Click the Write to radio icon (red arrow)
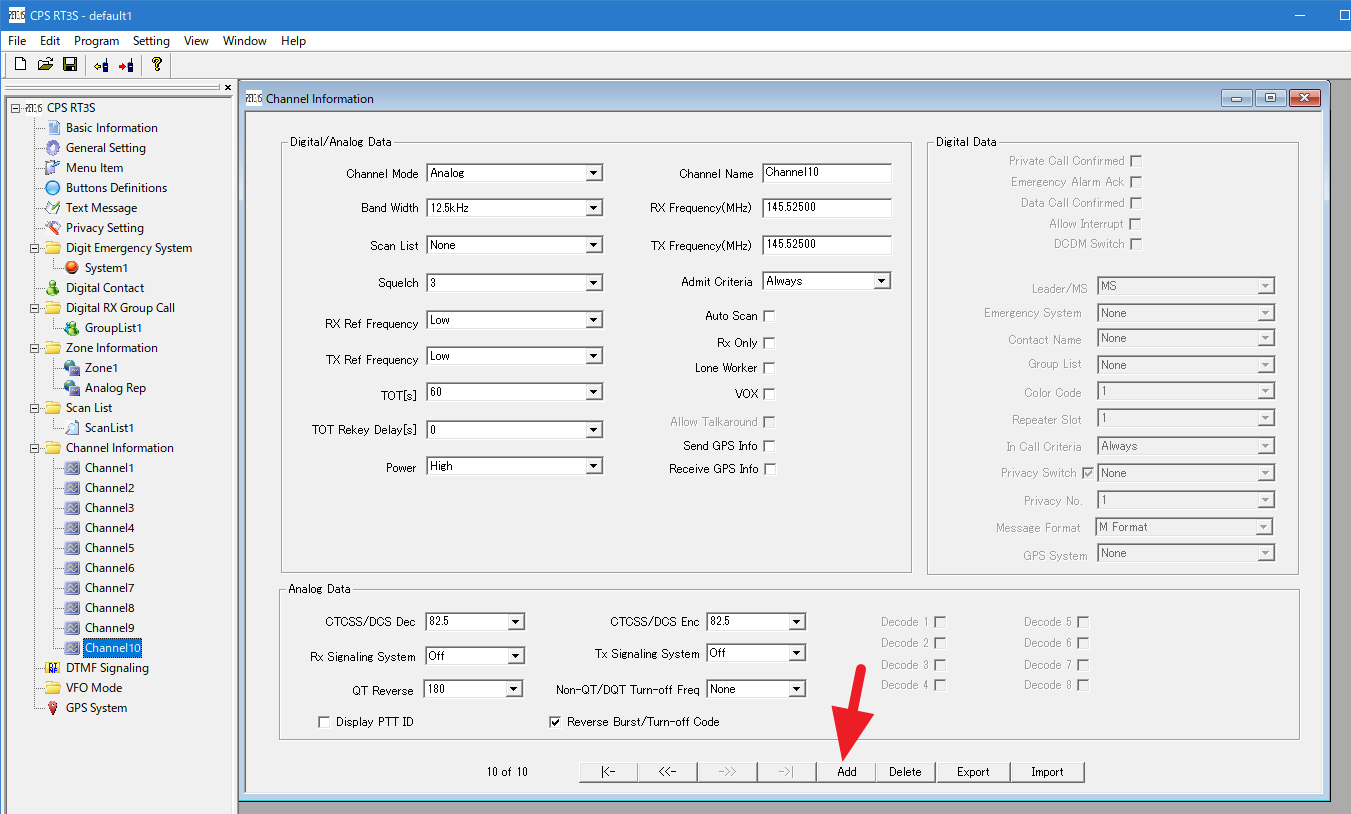 click(126, 65)
